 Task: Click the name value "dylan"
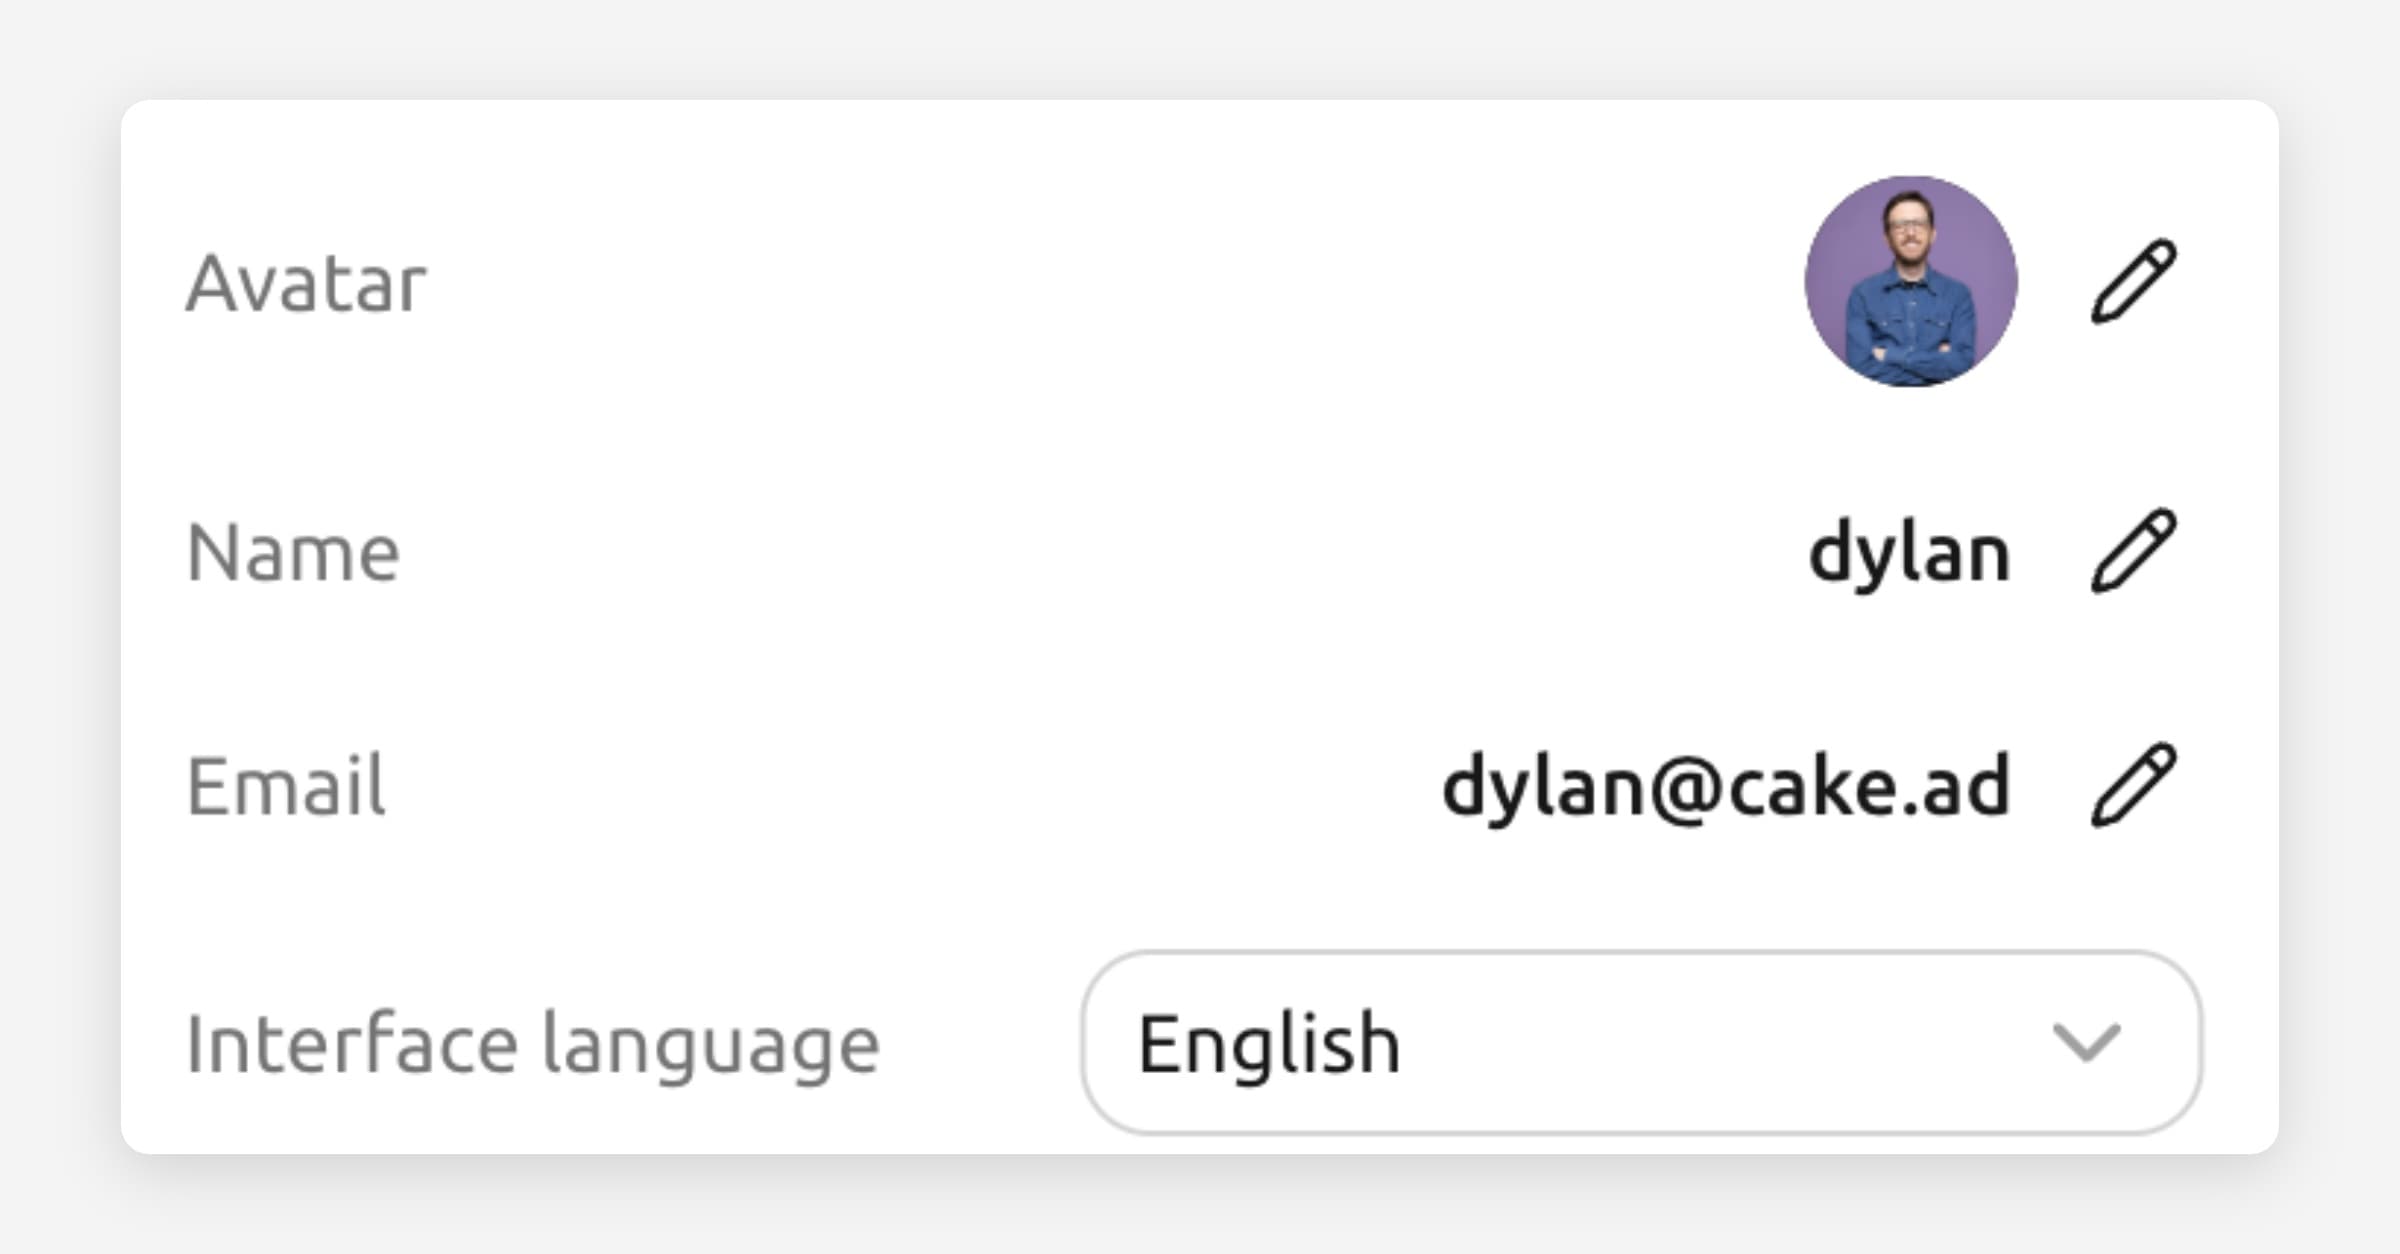1908,553
